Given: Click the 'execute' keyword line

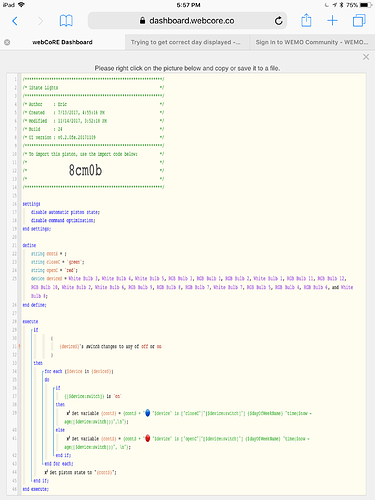Looking at the screenshot, I should pos(30,322).
